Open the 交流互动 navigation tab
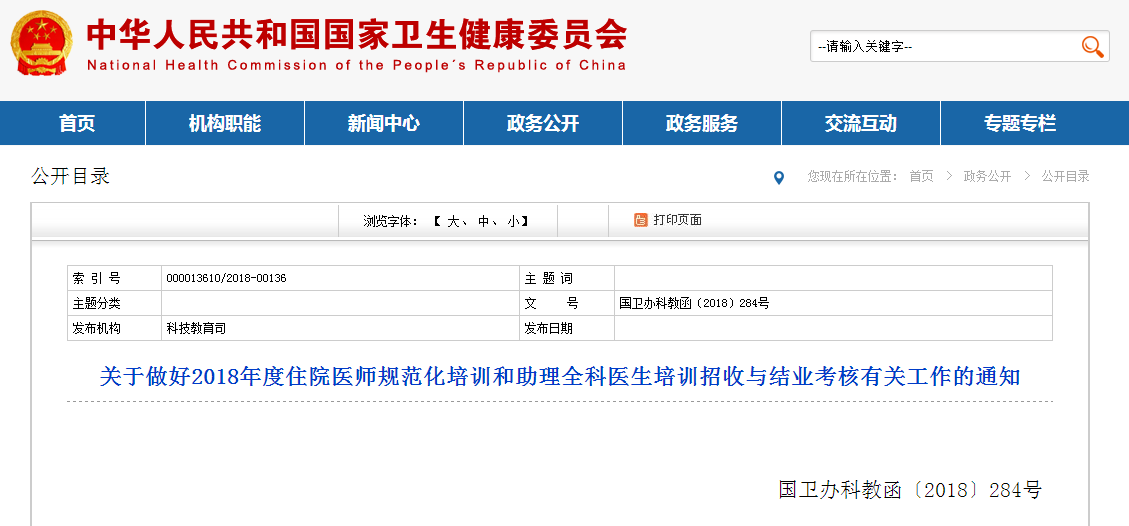 861,123
